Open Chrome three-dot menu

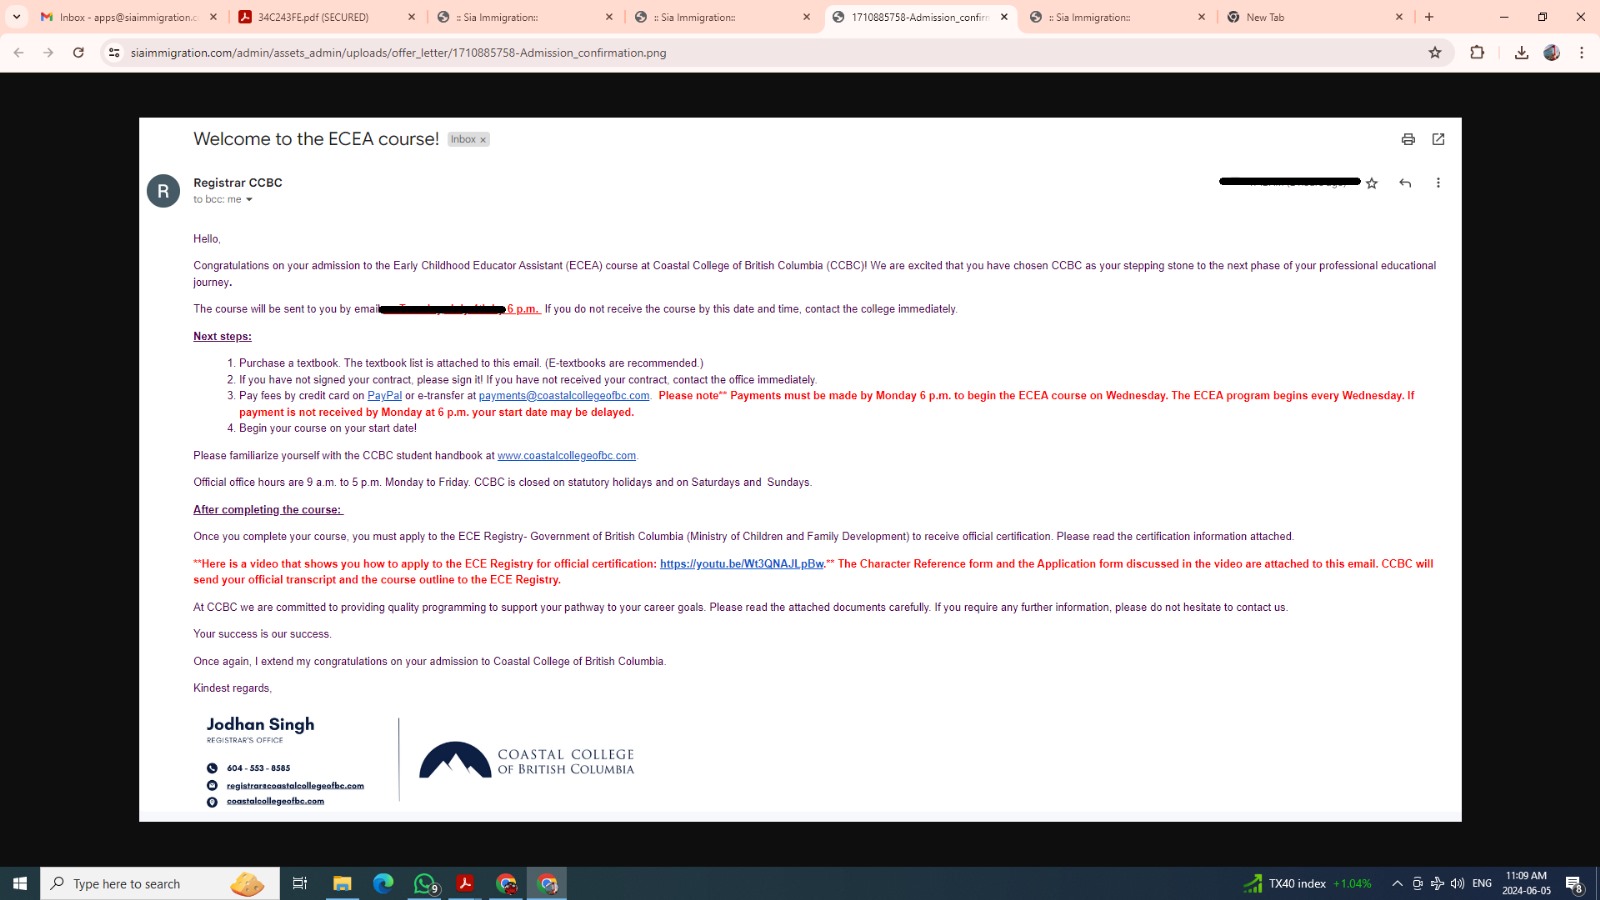pos(1581,53)
